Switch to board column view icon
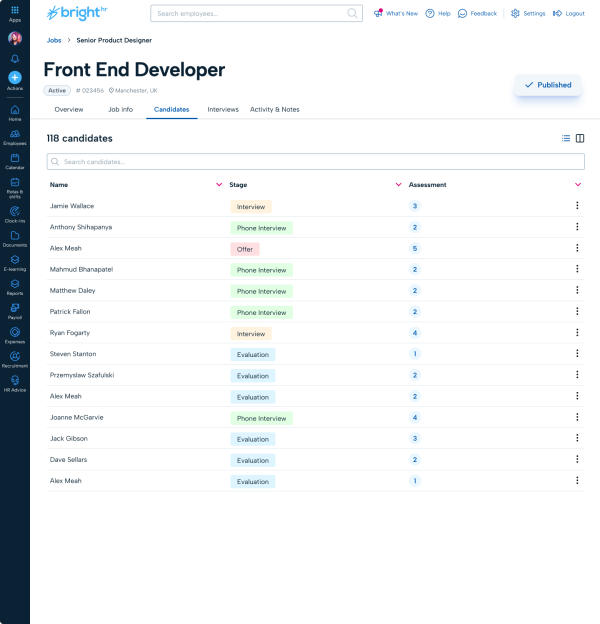 [580, 138]
